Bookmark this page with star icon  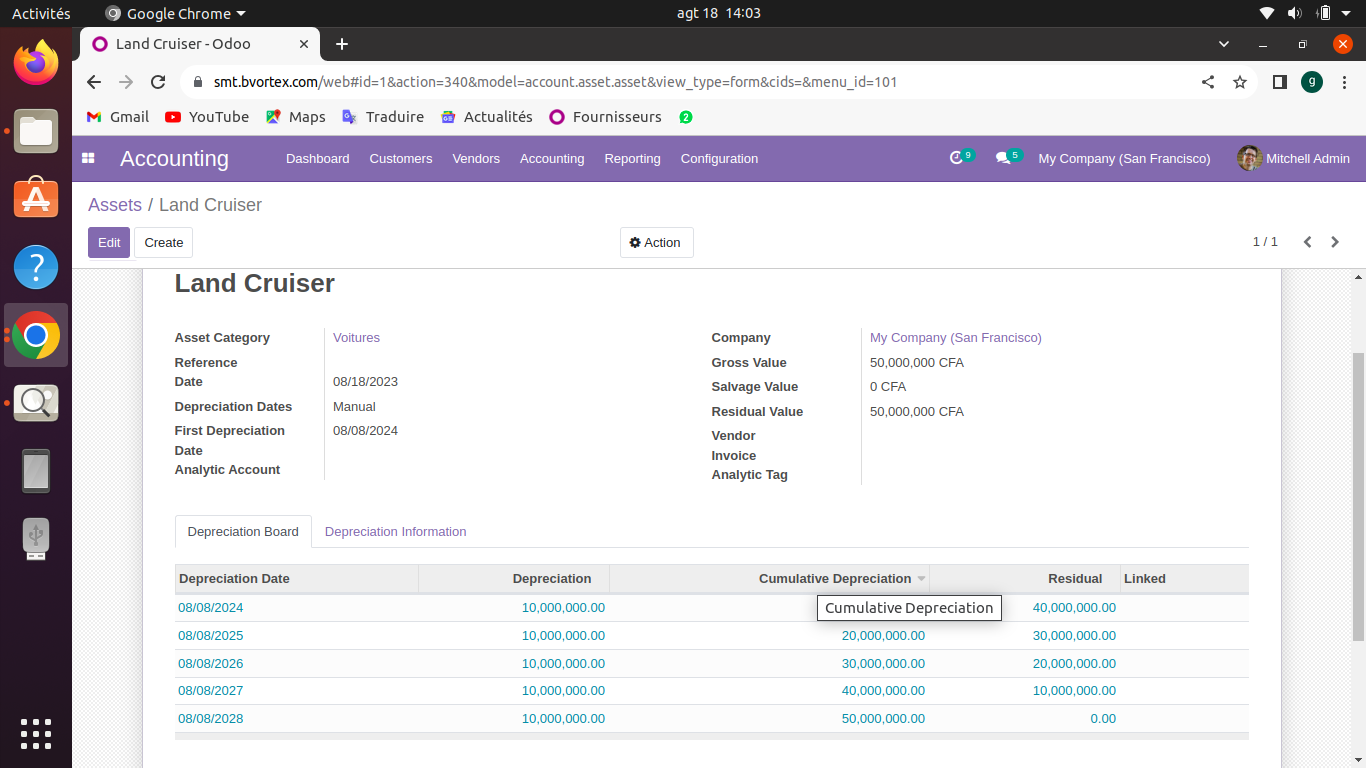(x=1240, y=82)
